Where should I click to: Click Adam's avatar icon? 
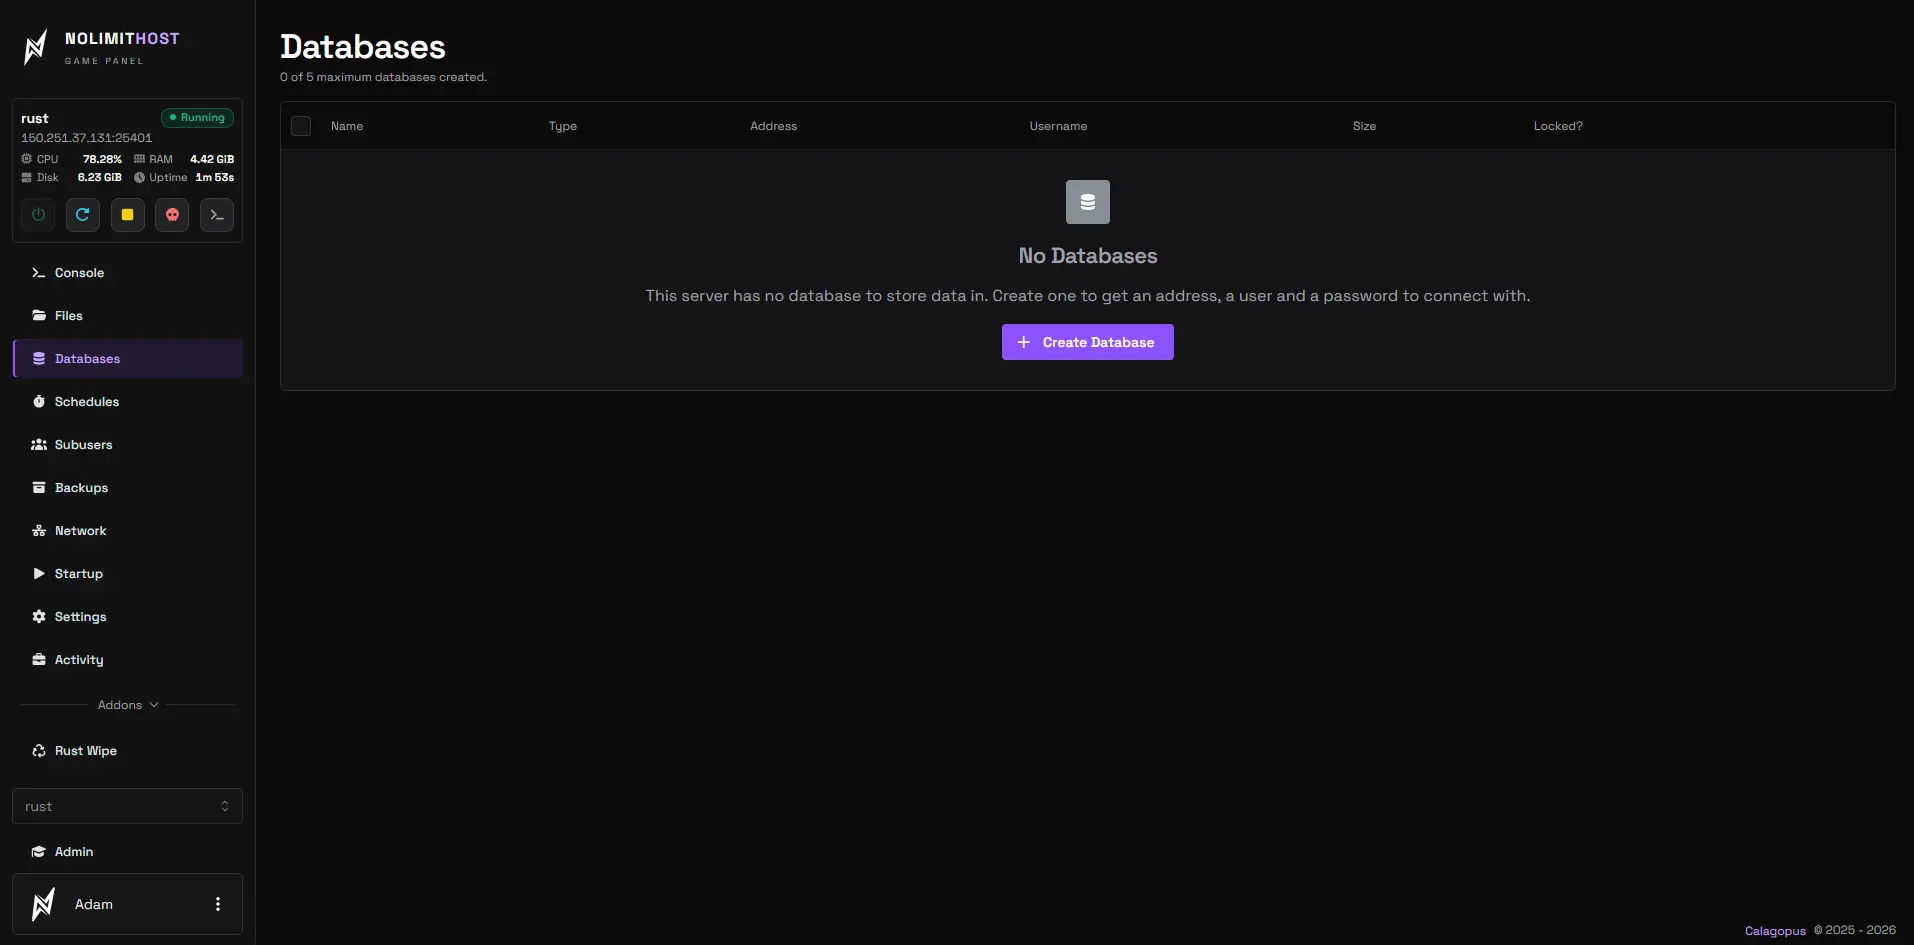coord(43,904)
